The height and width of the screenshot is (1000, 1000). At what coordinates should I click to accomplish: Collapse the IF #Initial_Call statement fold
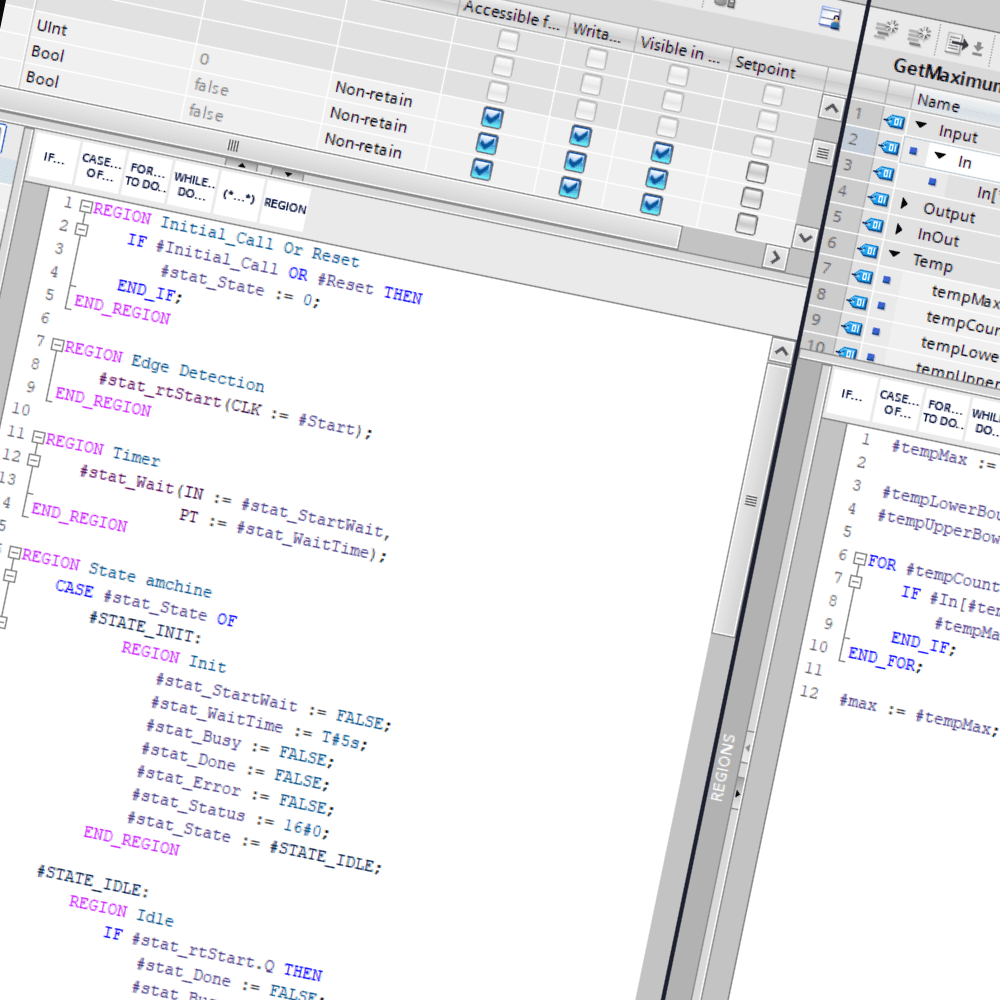(81, 230)
